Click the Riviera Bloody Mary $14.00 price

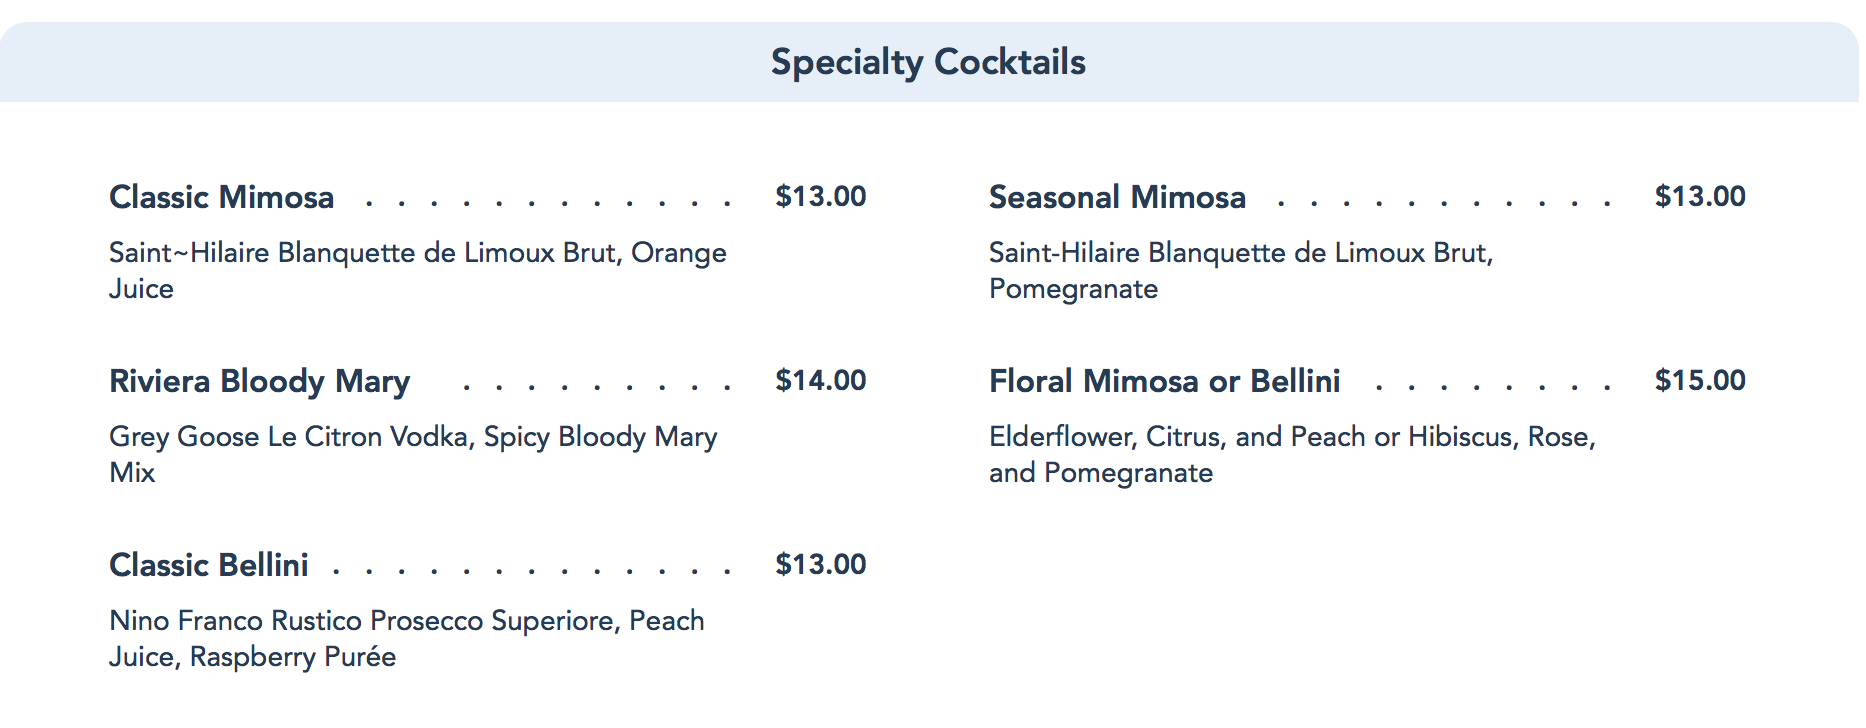(x=820, y=380)
